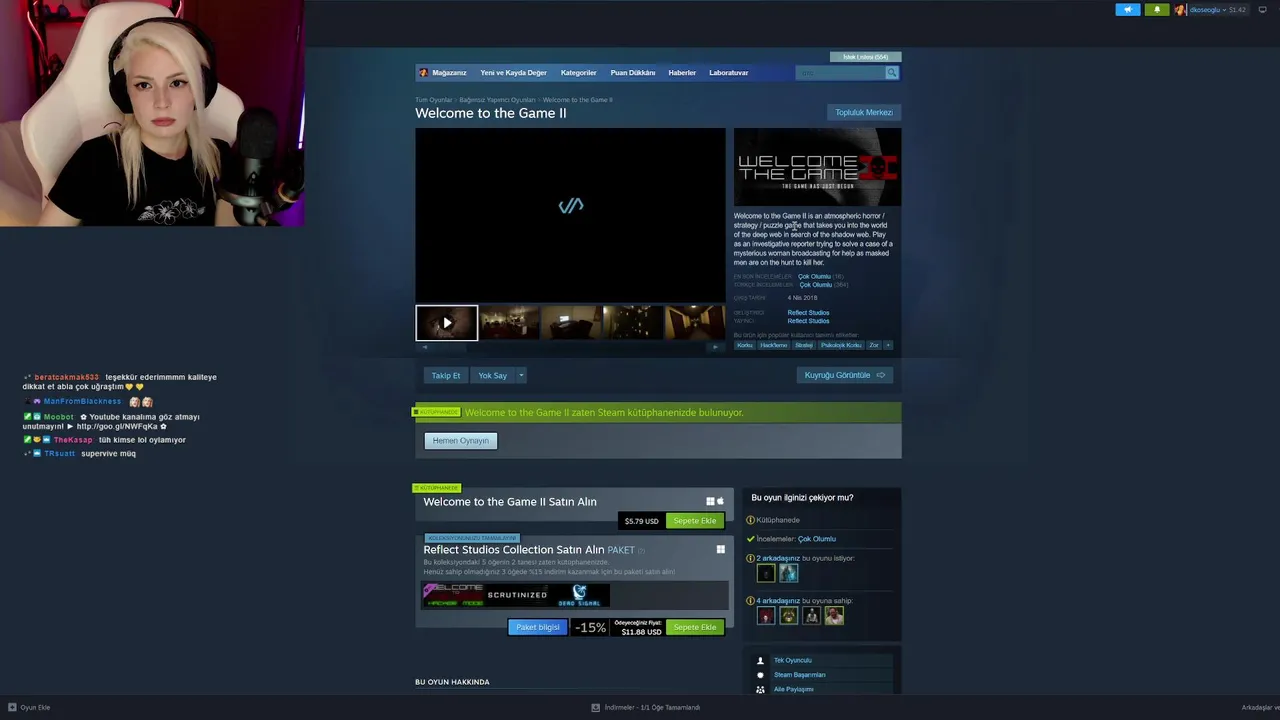Screen dimensions: 1280x720
Task: Select the fourth screenshot thumbnail
Action: click(633, 323)
